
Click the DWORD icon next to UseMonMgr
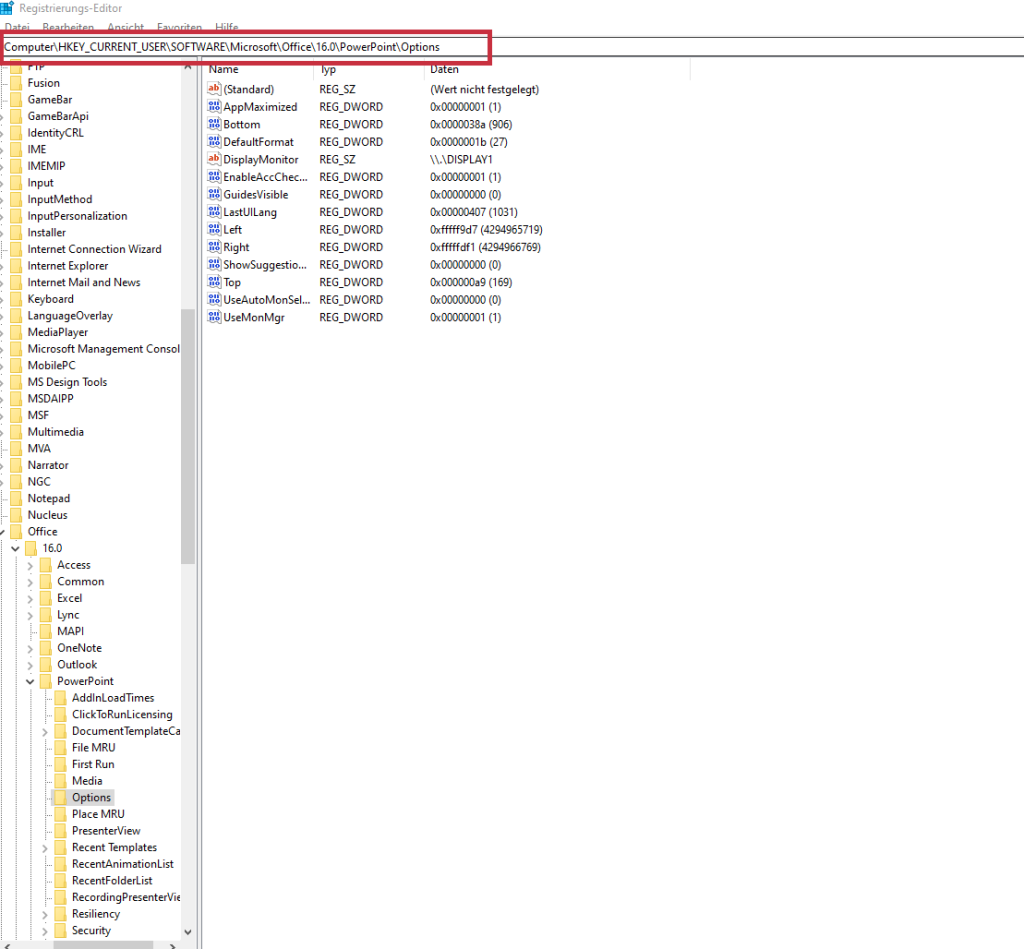213,317
